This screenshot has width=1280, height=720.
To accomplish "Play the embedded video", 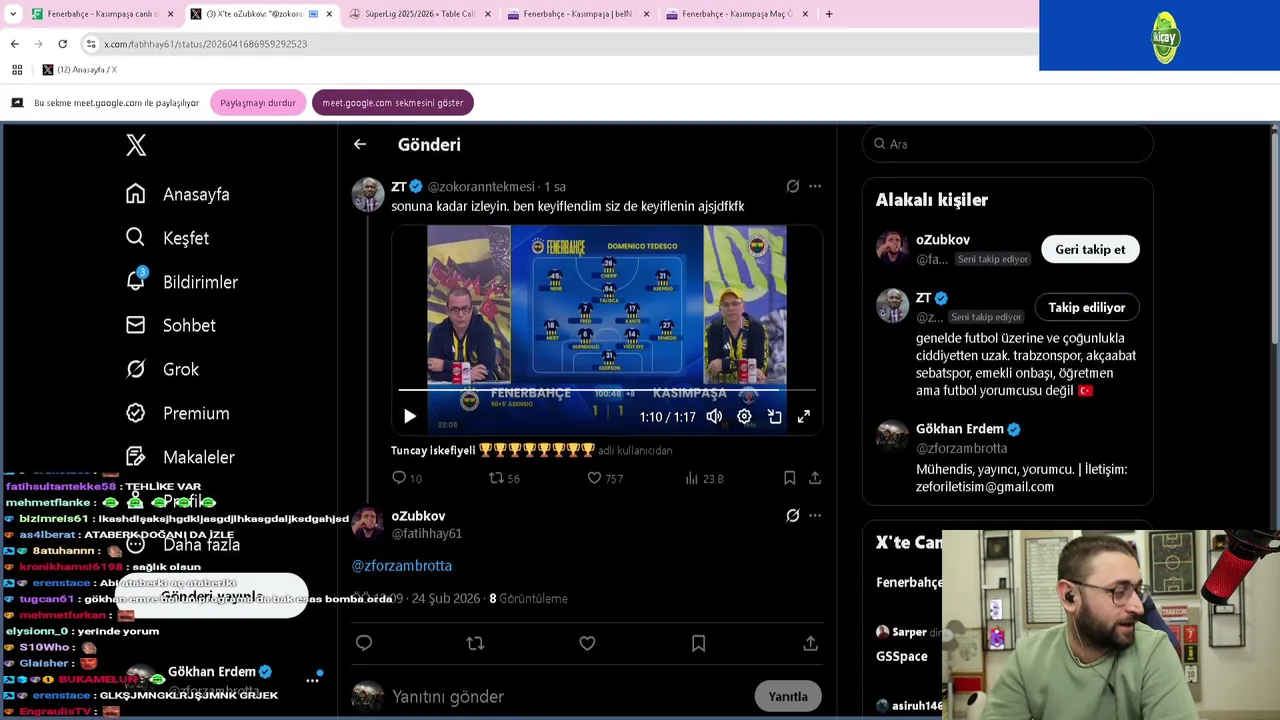I will point(410,416).
